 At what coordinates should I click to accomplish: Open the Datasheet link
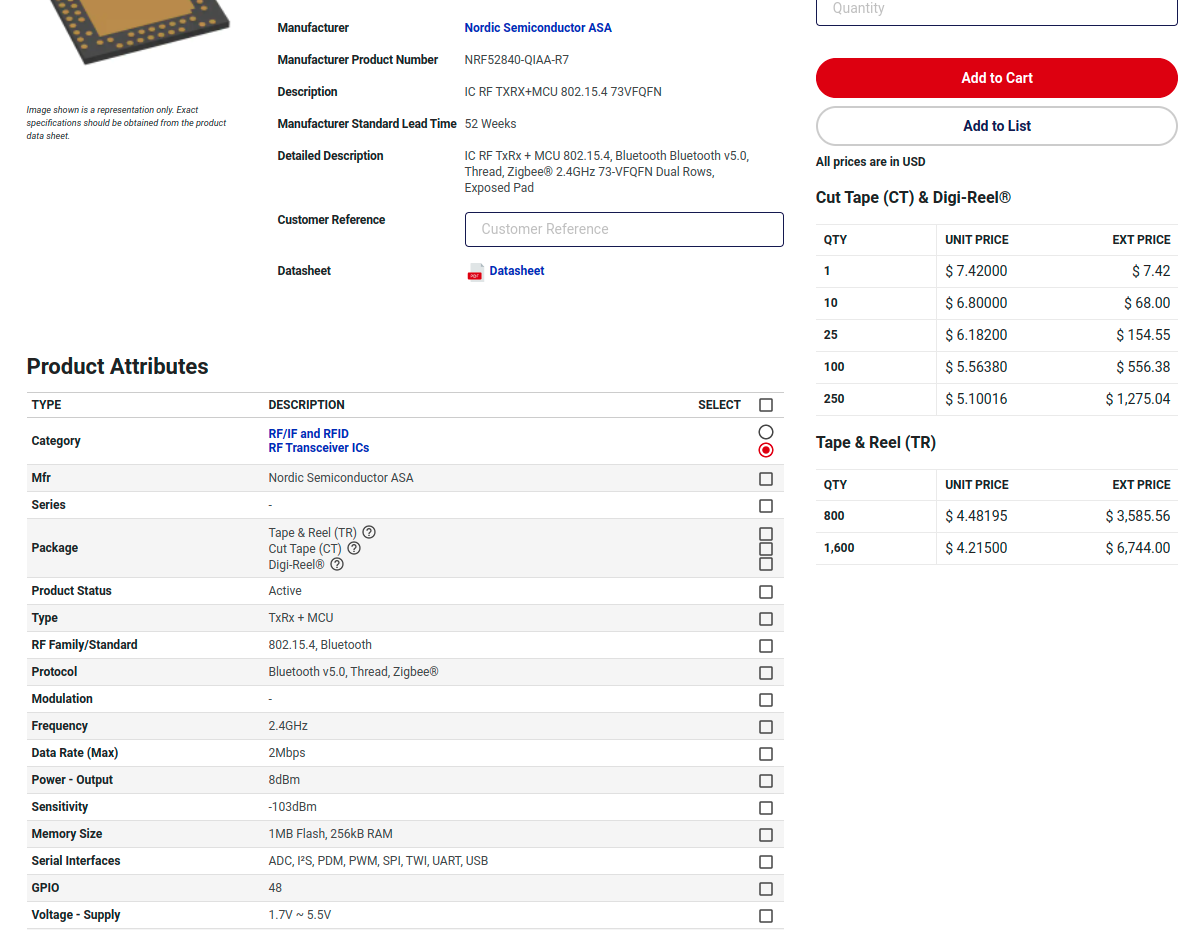coord(517,271)
